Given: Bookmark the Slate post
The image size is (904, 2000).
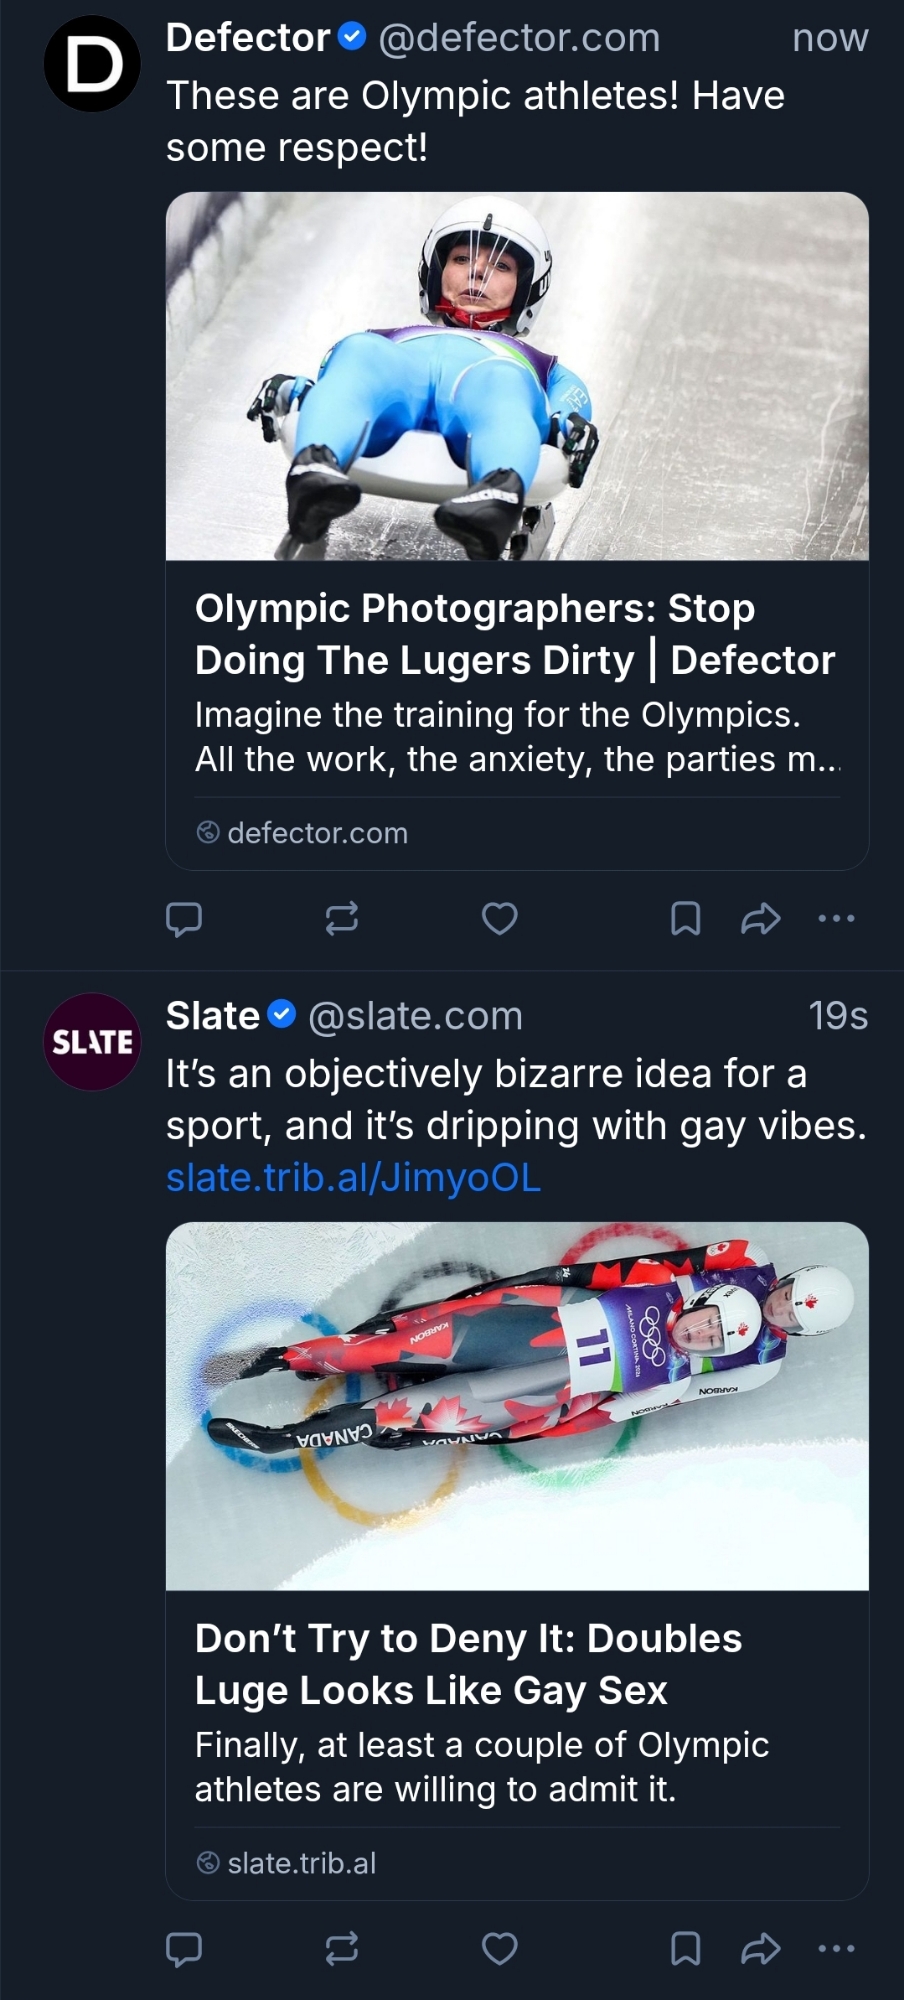Looking at the screenshot, I should 685,1948.
